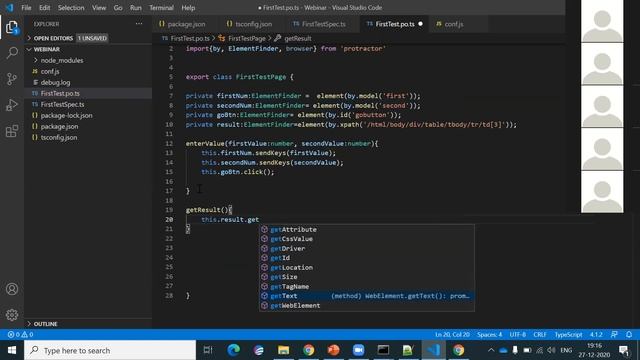
Task: Click Windows search box on taskbar
Action: [x=110, y=350]
